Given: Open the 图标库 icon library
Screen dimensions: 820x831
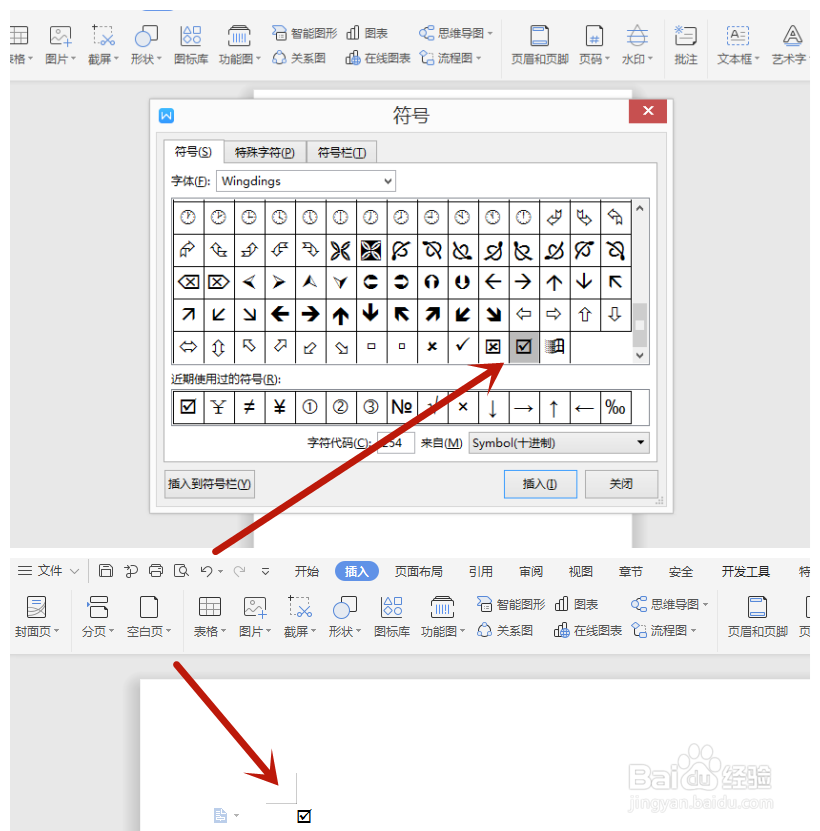Looking at the screenshot, I should [x=391, y=616].
